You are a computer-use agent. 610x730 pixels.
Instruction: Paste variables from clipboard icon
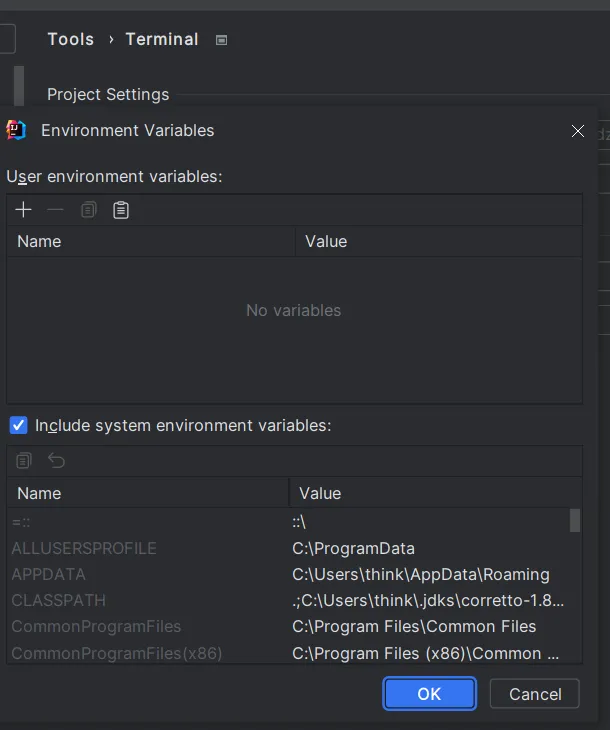[x=121, y=210]
